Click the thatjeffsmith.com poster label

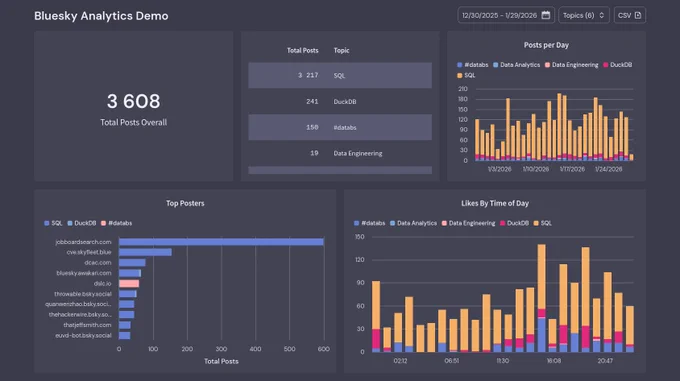click(87, 325)
